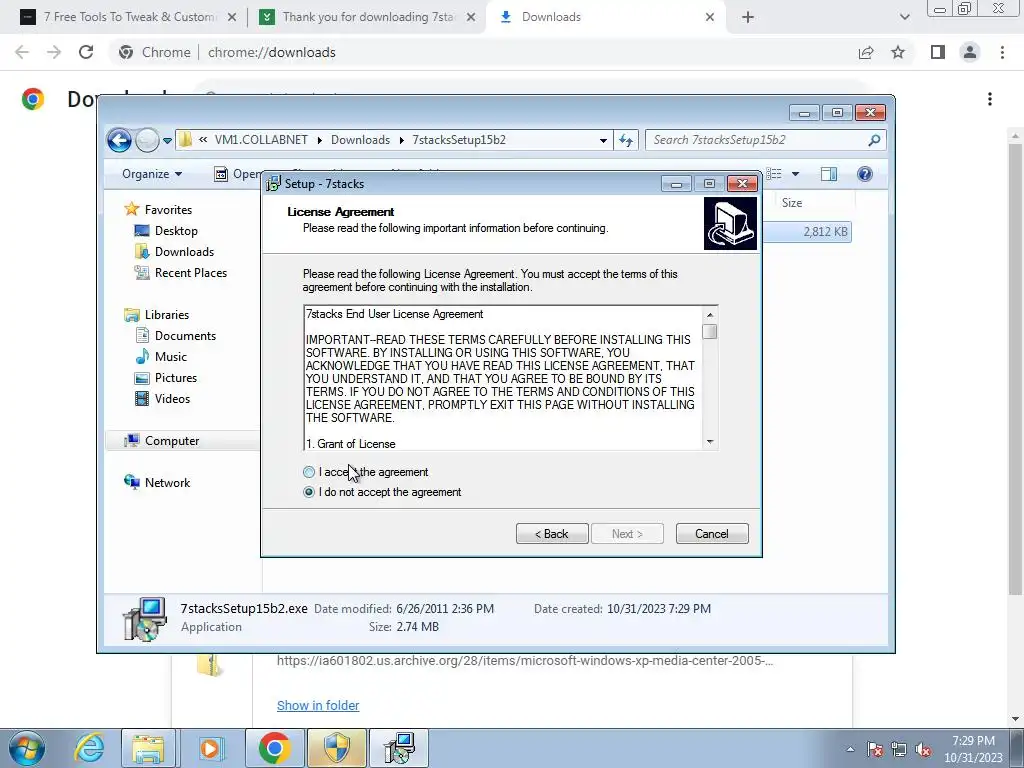Click VM1.COLLABNET in the address breadcrumb

pyautogui.click(x=261, y=140)
